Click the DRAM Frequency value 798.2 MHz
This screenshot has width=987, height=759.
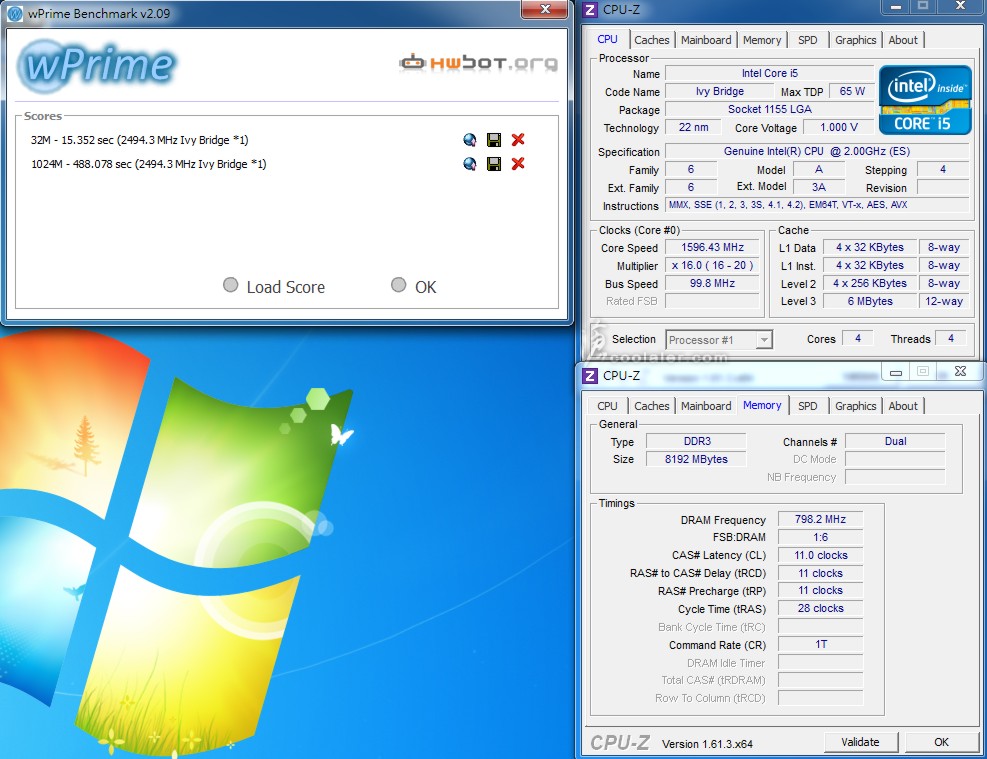pyautogui.click(x=820, y=519)
